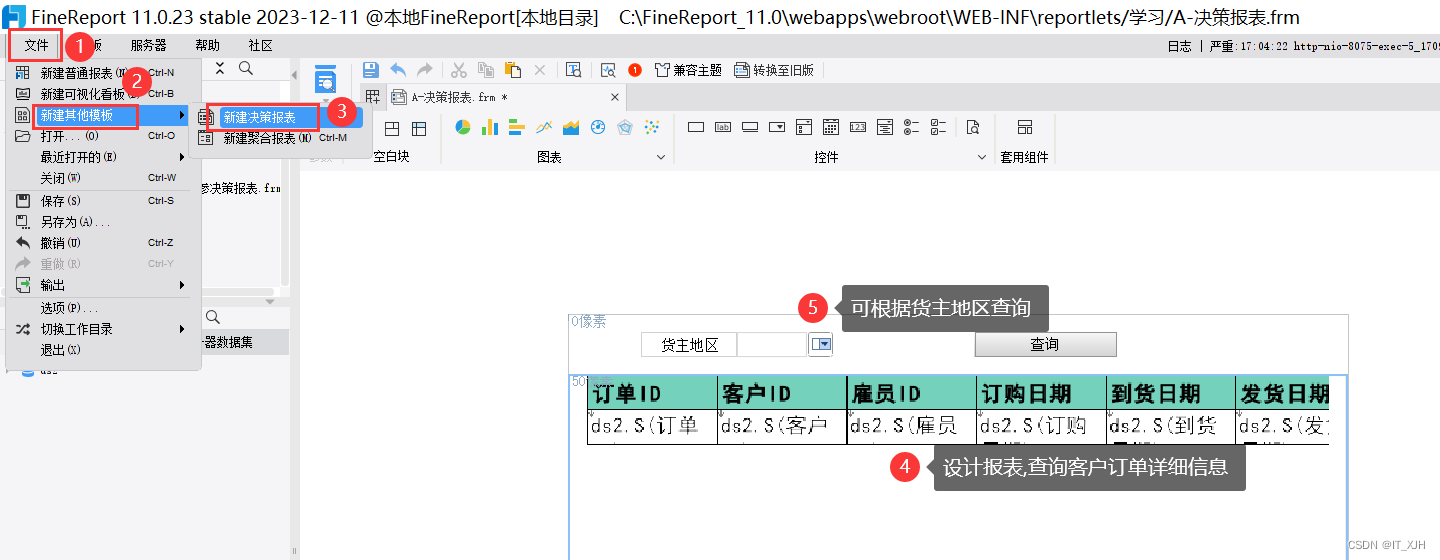
Task: Click the 转换至旧版 button
Action: (x=774, y=70)
